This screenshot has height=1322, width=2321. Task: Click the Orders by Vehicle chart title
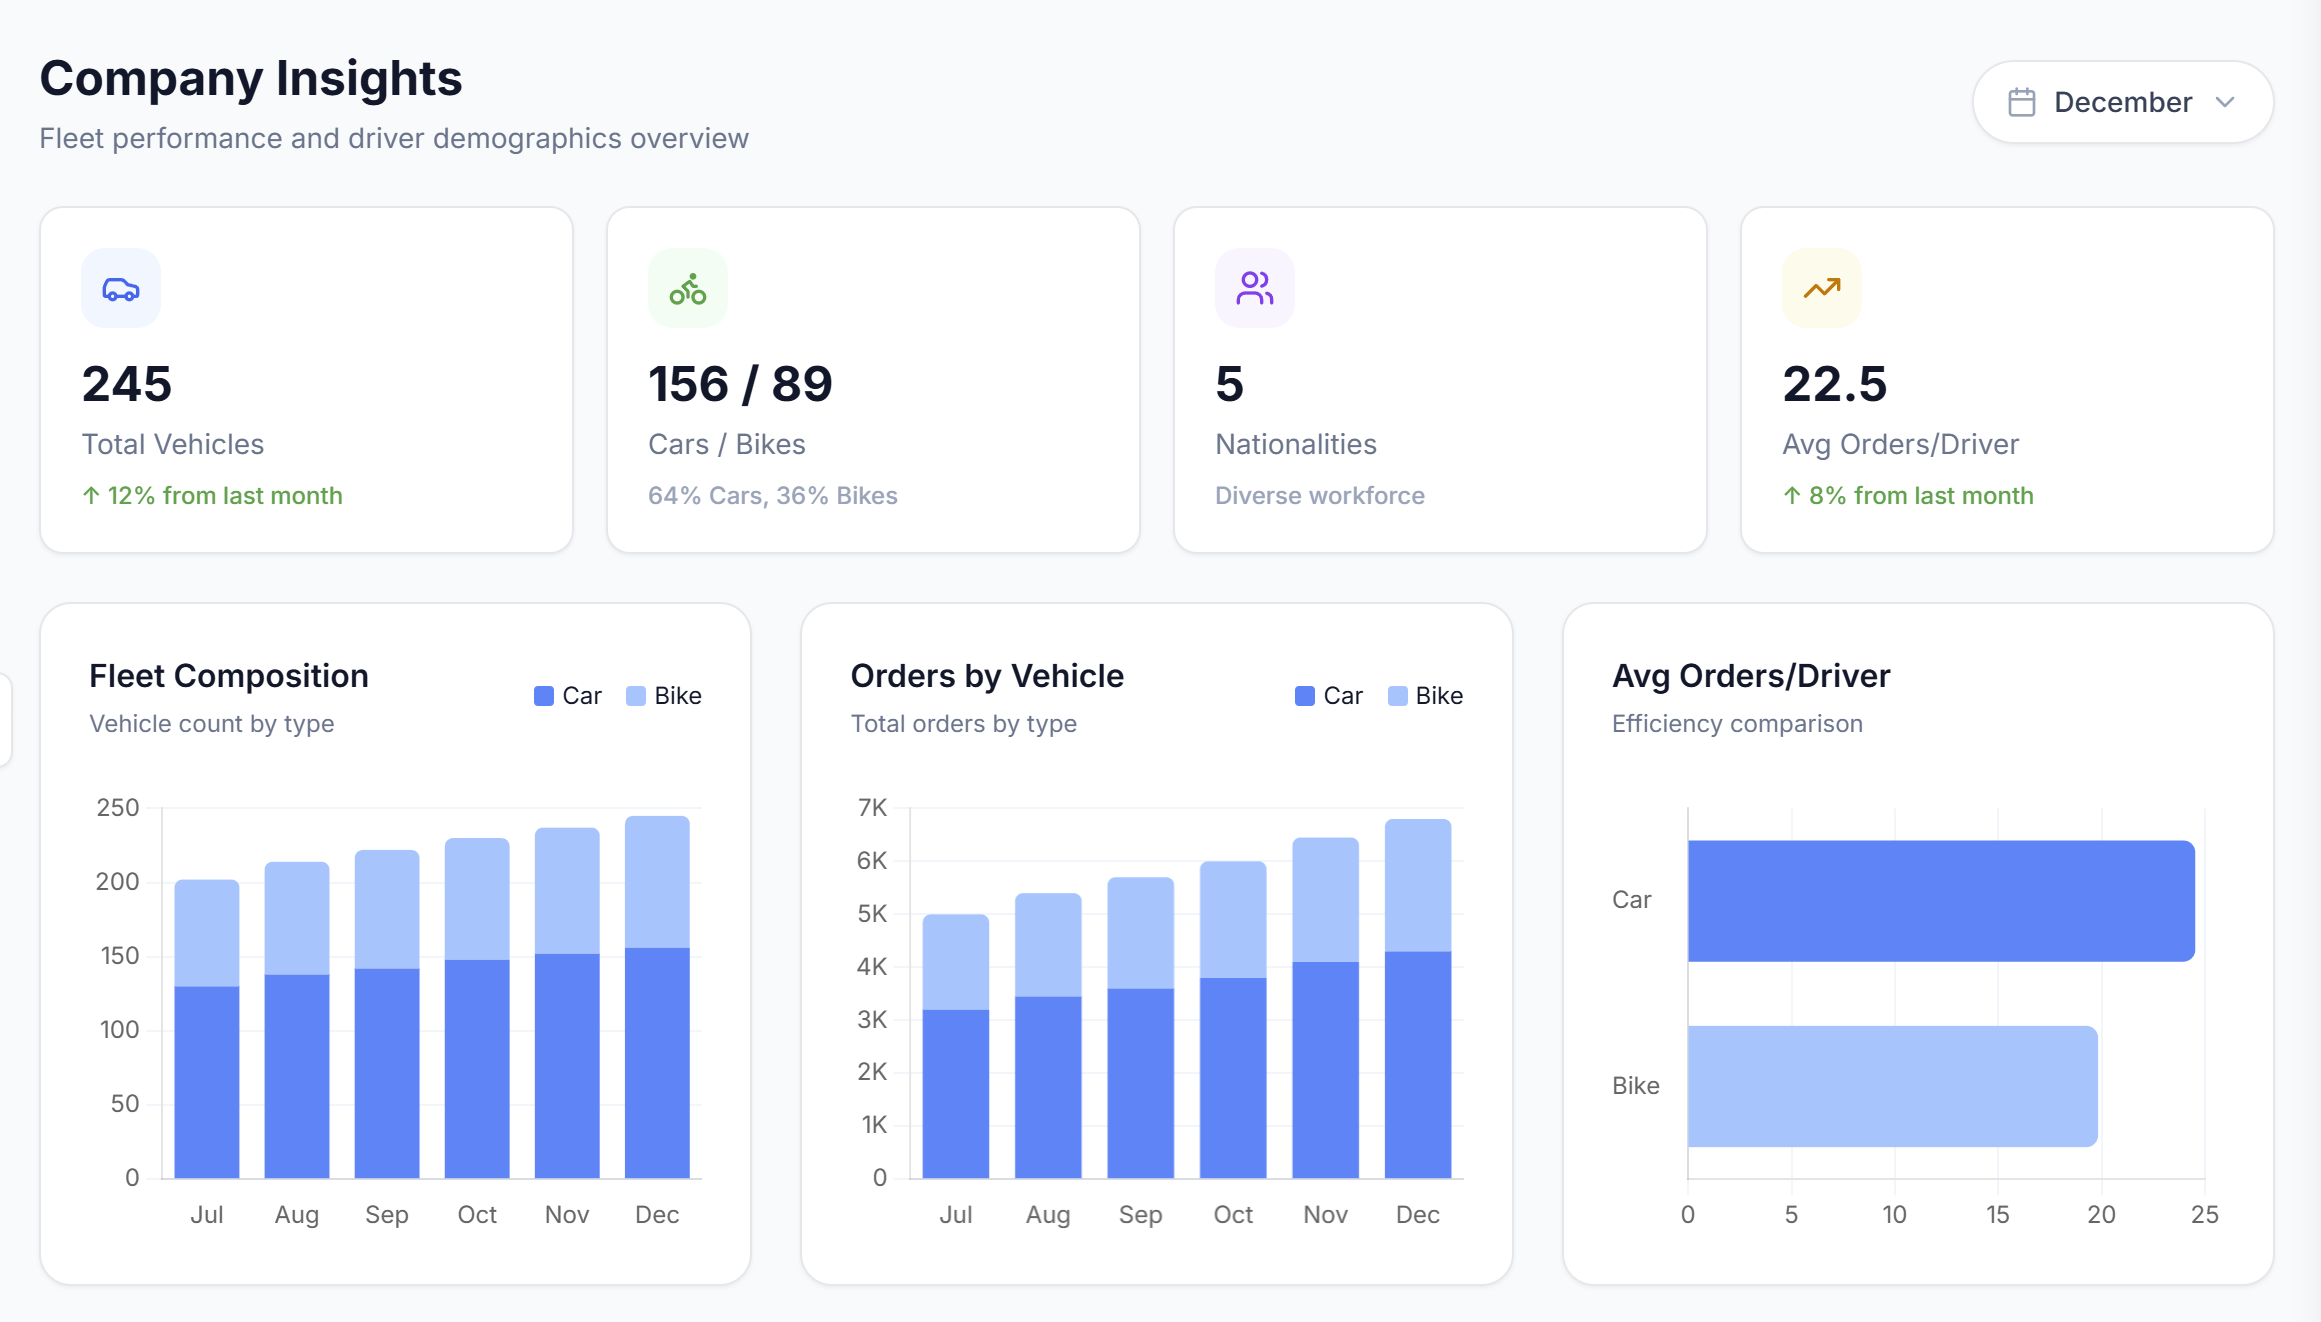click(x=987, y=676)
